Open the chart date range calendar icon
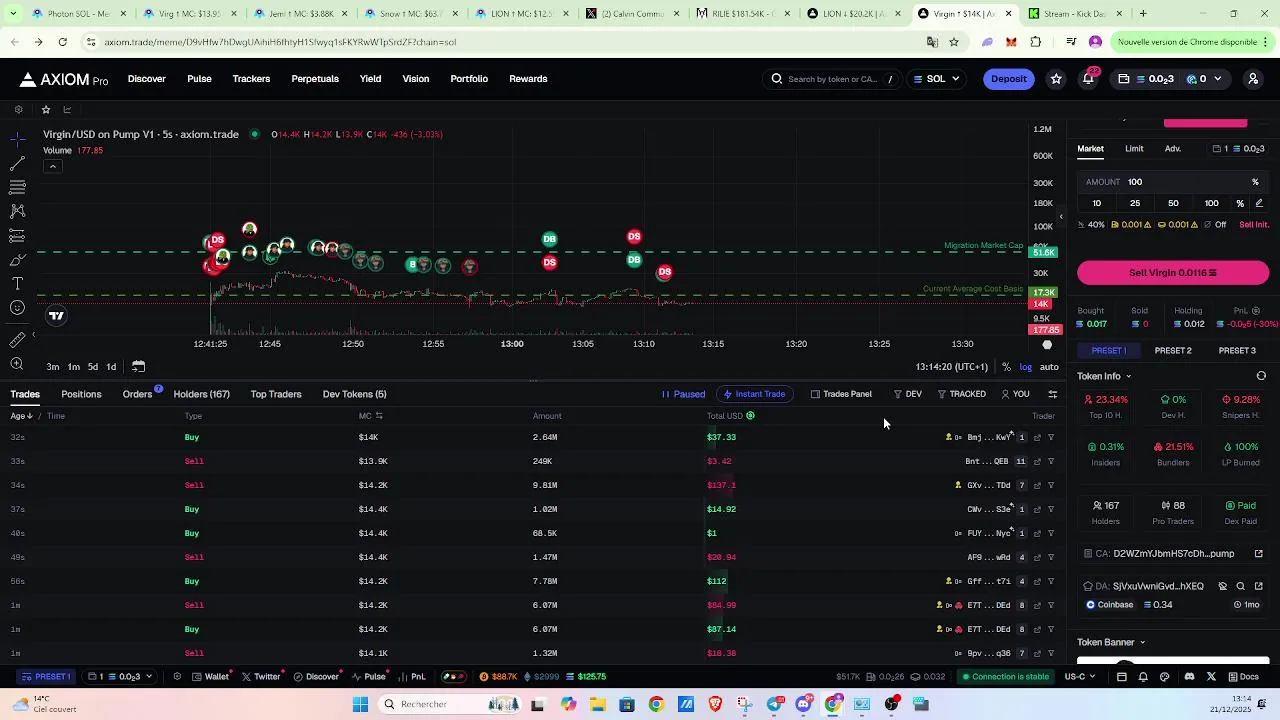The height and width of the screenshot is (720, 1280). click(x=138, y=367)
